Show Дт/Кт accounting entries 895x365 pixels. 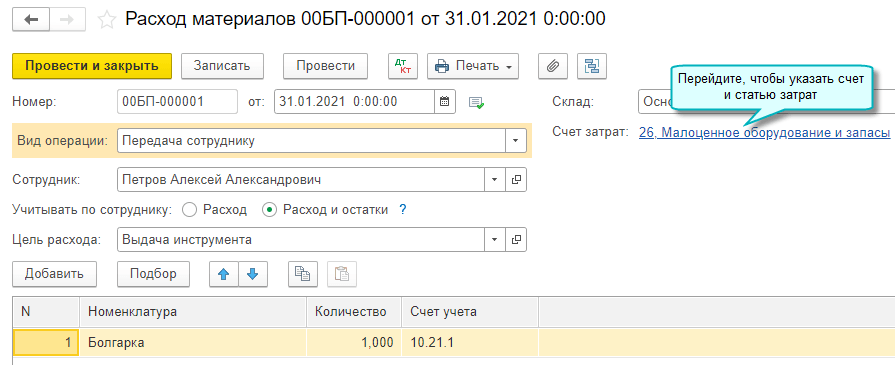click(403, 66)
